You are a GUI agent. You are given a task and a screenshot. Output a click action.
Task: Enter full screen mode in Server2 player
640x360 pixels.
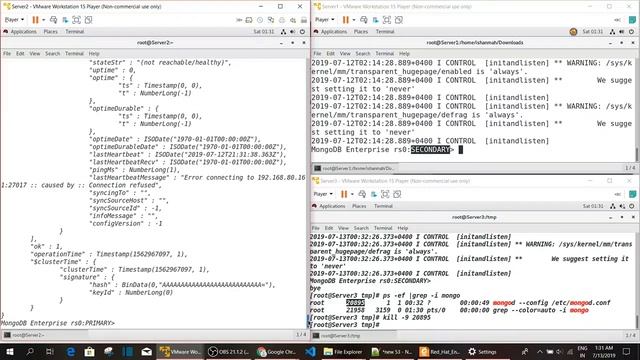76,20
